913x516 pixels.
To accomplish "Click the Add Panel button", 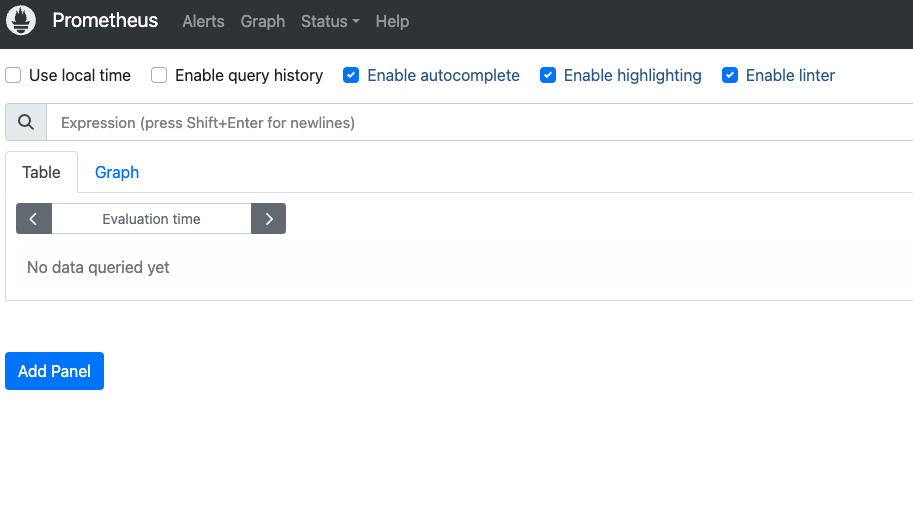I will [x=54, y=371].
